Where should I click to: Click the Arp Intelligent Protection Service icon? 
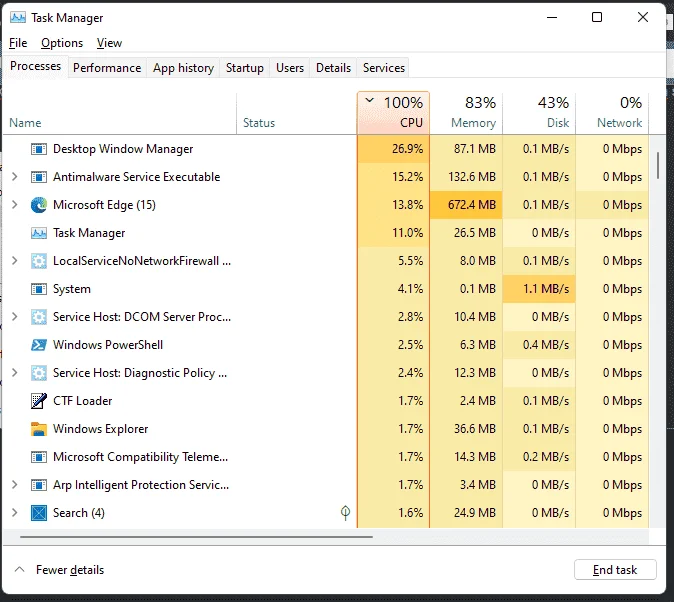[x=39, y=485]
